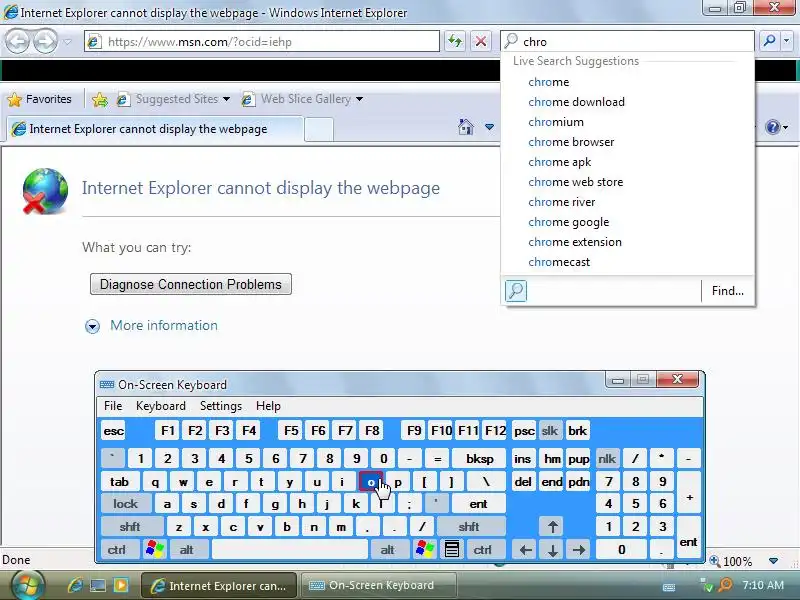This screenshot has width=800, height=600.
Task: Click the right arrow key
Action: 579,549
